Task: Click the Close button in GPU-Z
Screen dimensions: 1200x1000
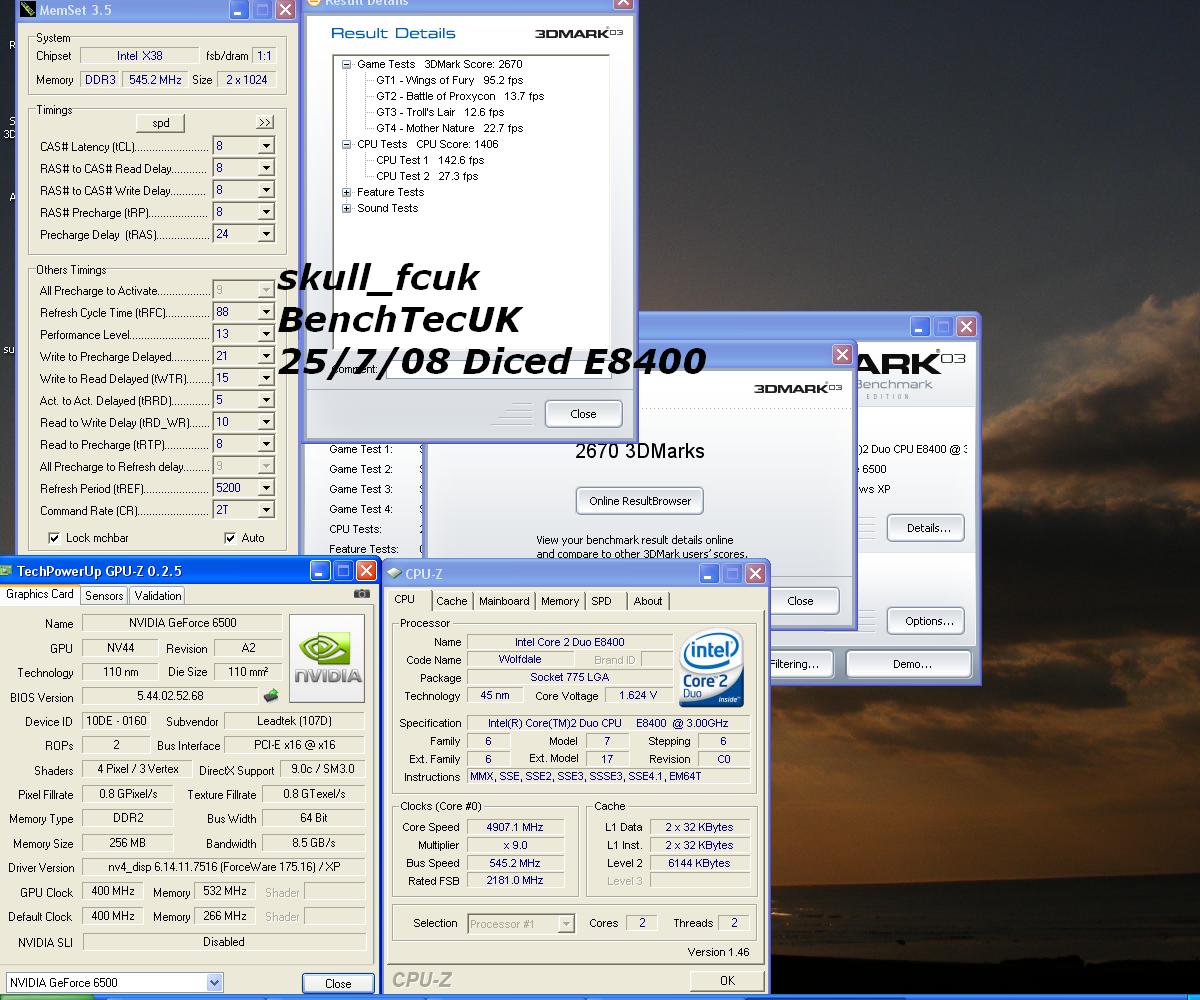Action: tap(338, 983)
